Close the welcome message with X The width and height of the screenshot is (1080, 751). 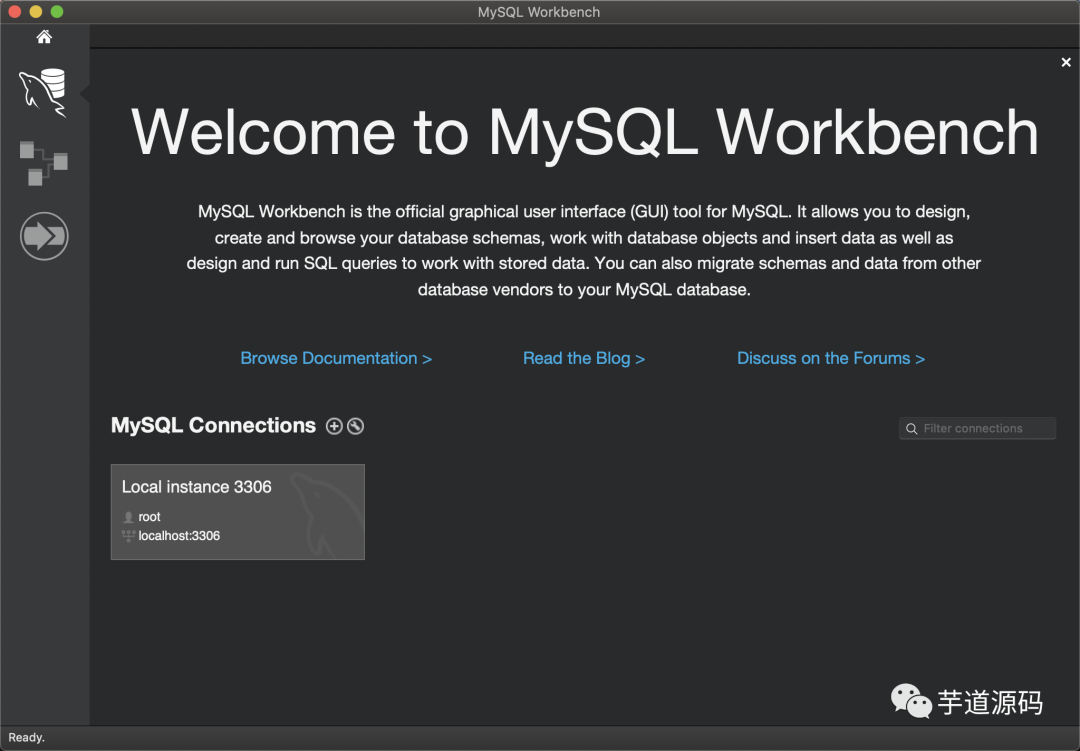[1066, 63]
